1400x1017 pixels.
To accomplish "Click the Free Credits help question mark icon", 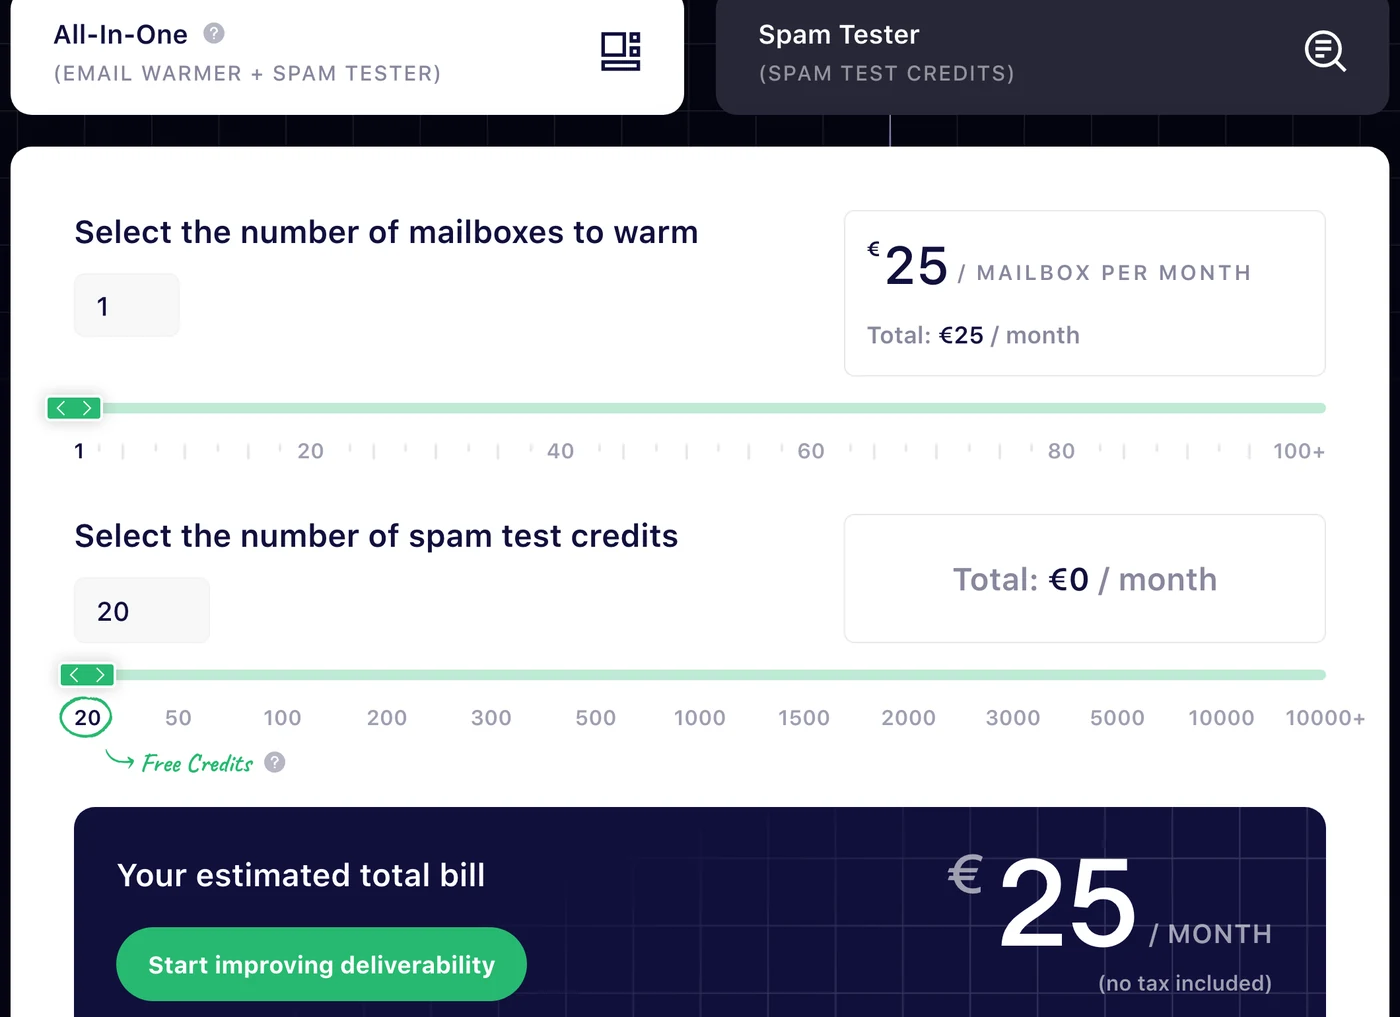I will pos(275,762).
